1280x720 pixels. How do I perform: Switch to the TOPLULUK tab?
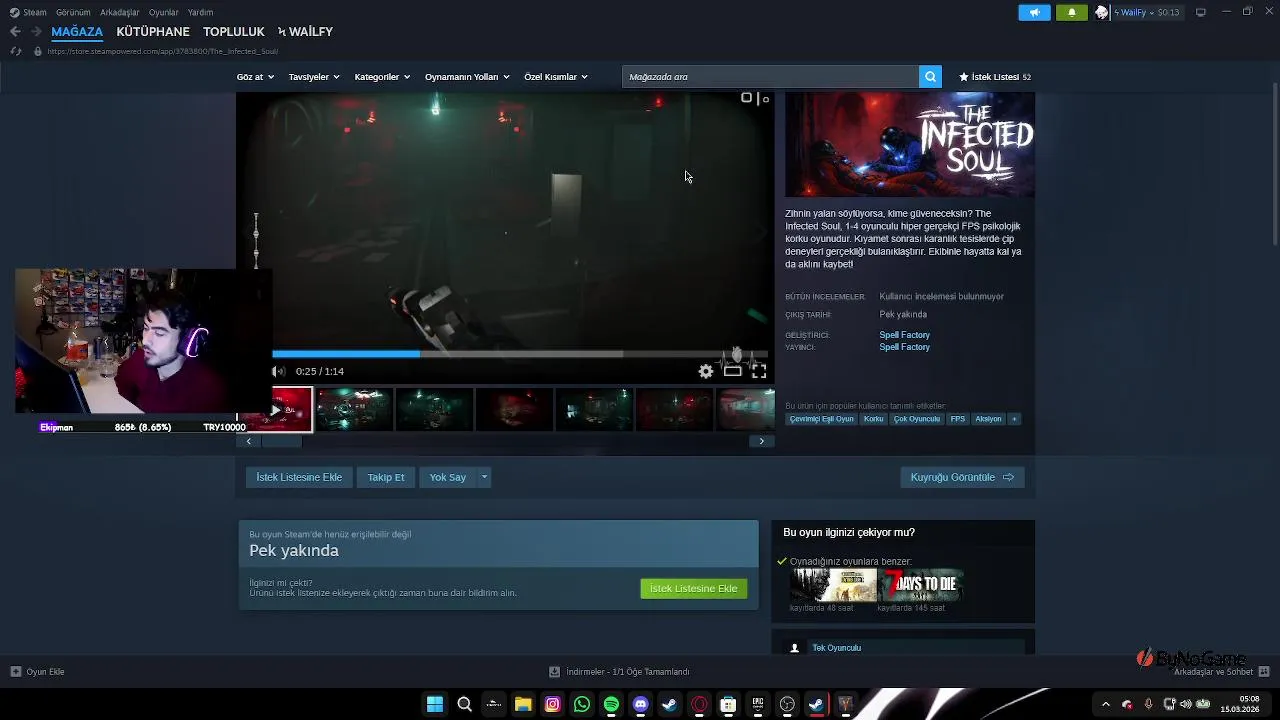coord(234,32)
